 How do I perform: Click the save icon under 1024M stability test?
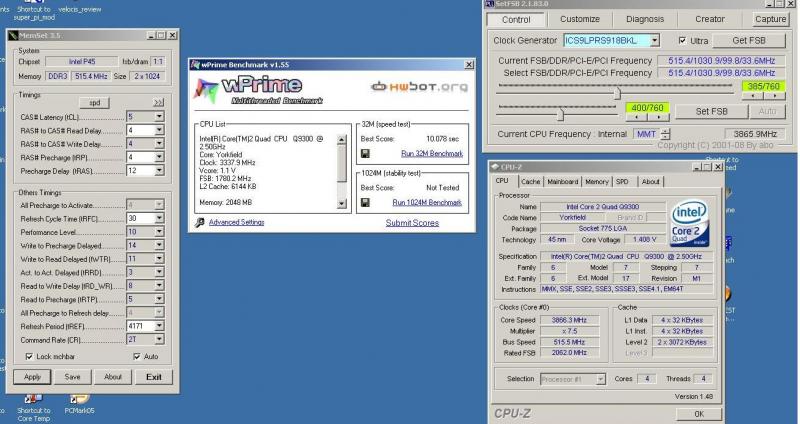[365, 203]
